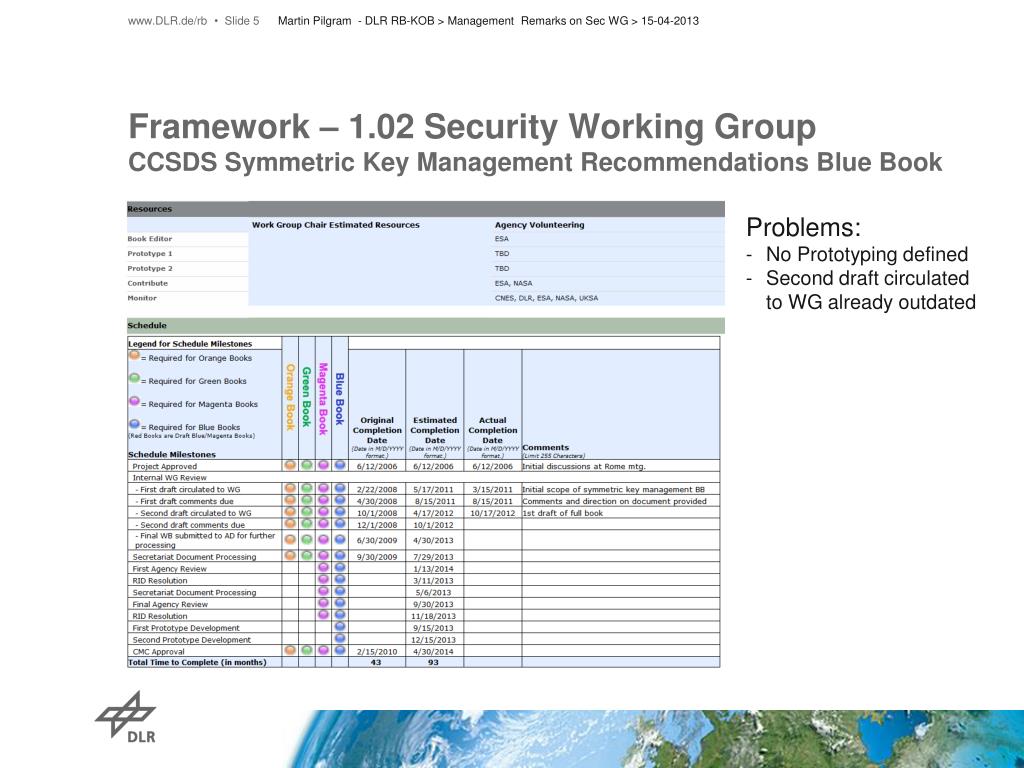Click the DLR logo at the slide's corner
This screenshot has width=1024, height=768.
click(x=125, y=717)
